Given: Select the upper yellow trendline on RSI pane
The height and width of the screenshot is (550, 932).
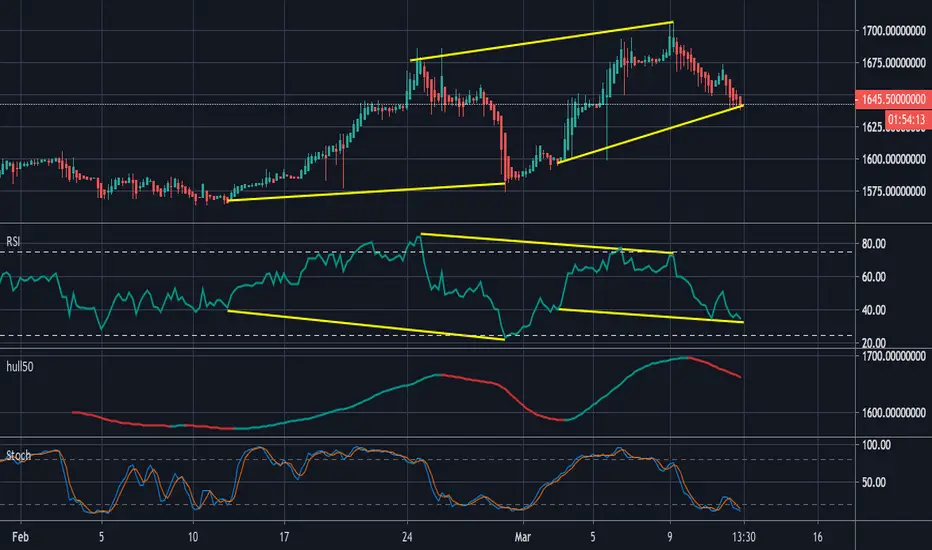Looking at the screenshot, I should 547,243.
